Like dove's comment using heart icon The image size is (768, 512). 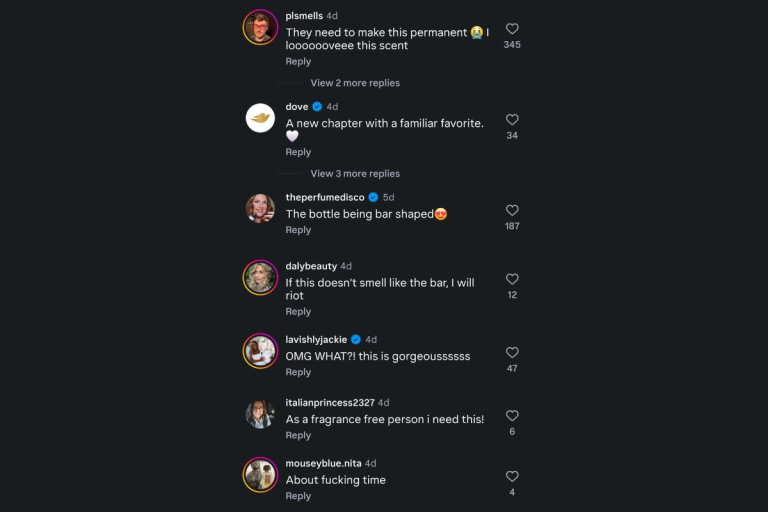(512, 120)
